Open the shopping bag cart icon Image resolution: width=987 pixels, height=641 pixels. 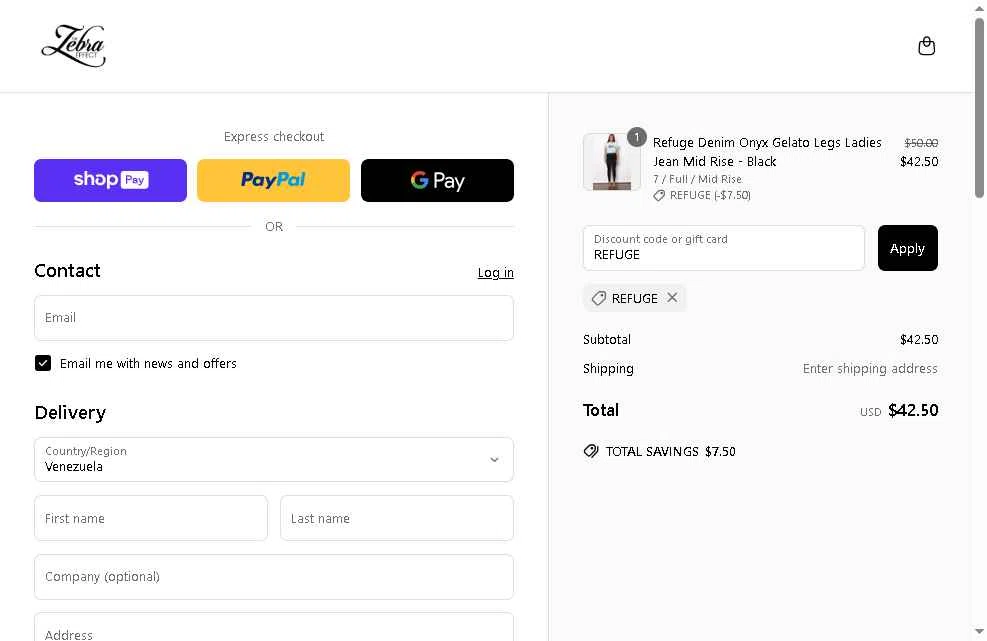(x=926, y=46)
